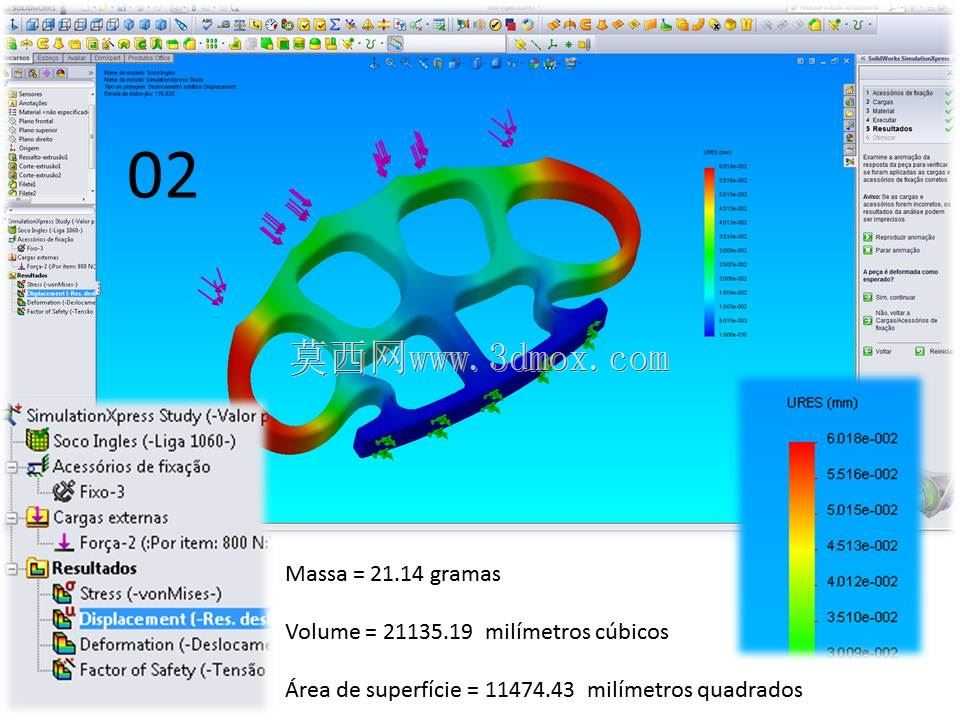Toggle the Instant3D icon on features toolbar

(x=396, y=44)
